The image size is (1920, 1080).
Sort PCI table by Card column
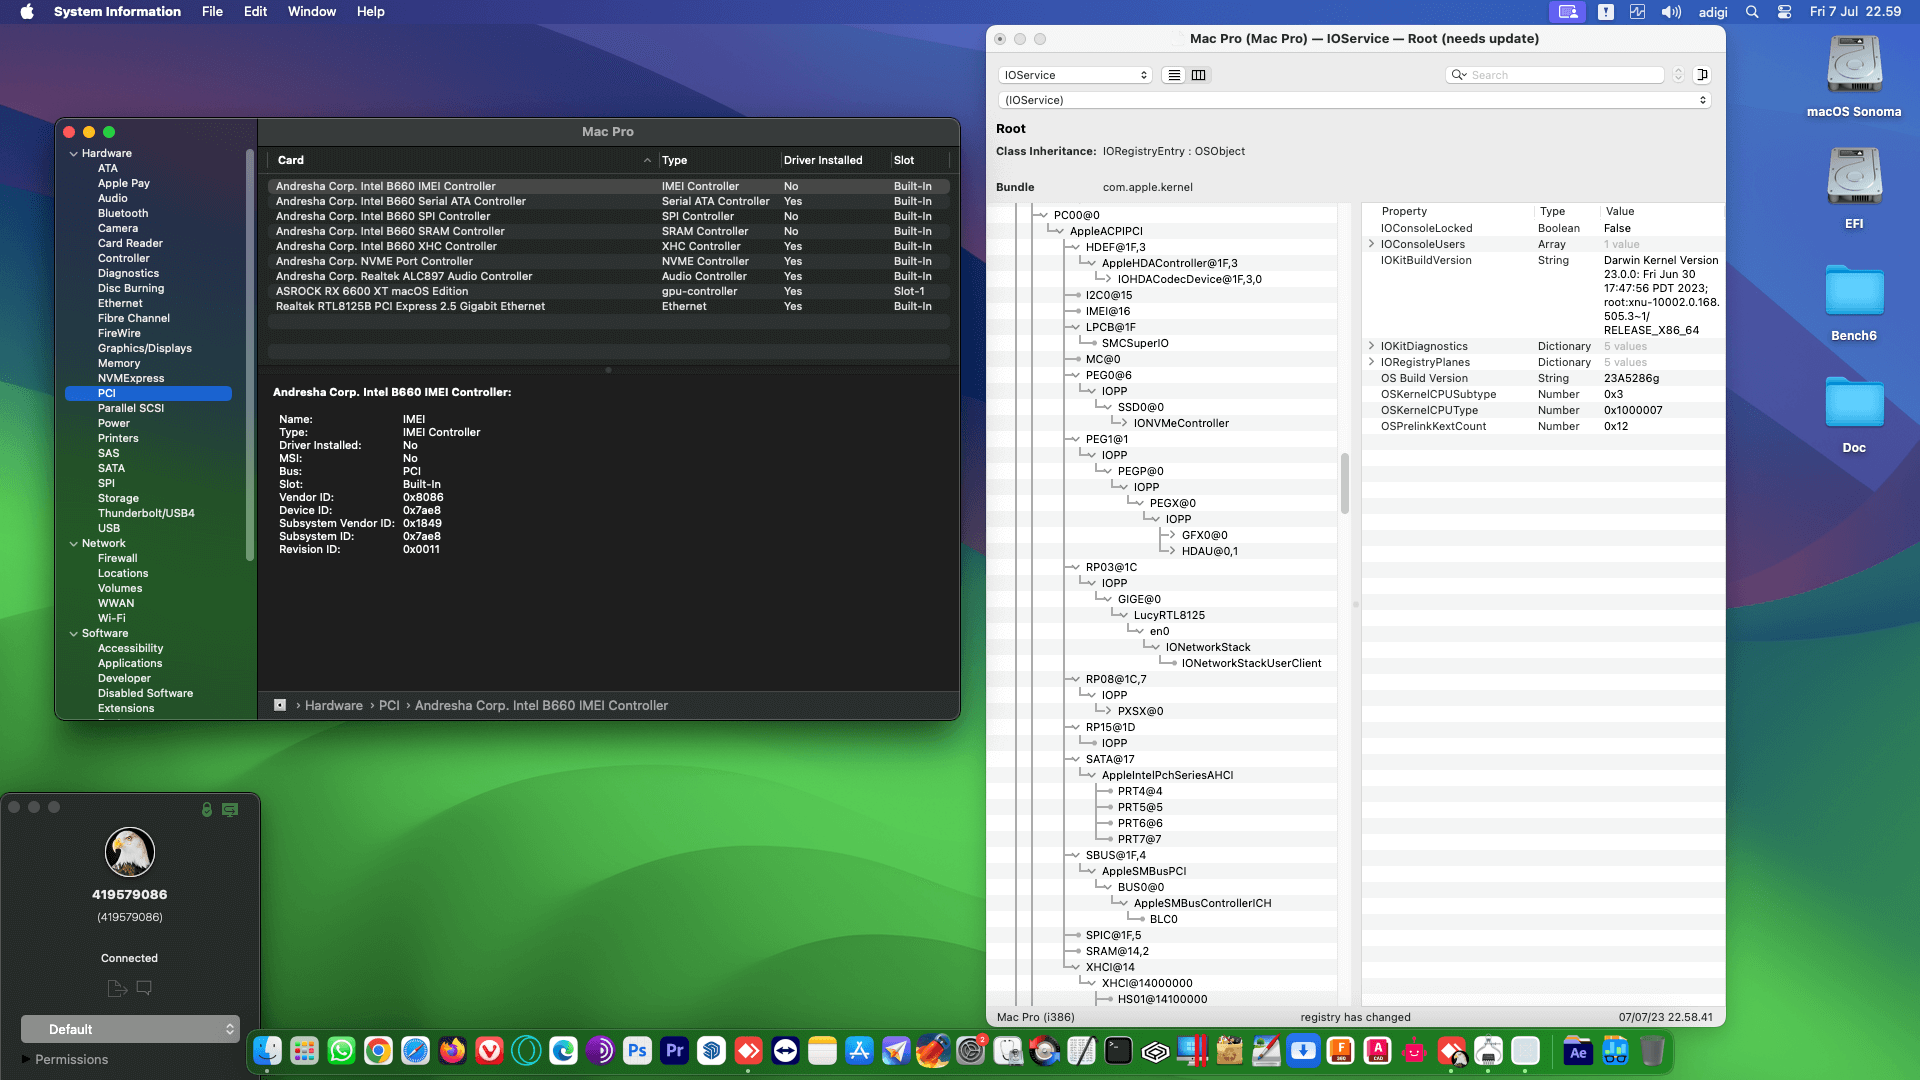pos(463,160)
